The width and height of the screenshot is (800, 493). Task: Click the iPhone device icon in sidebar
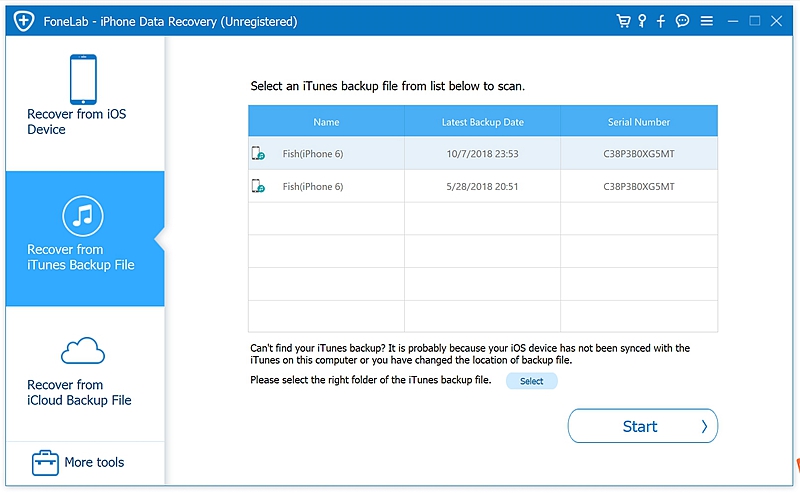point(83,79)
